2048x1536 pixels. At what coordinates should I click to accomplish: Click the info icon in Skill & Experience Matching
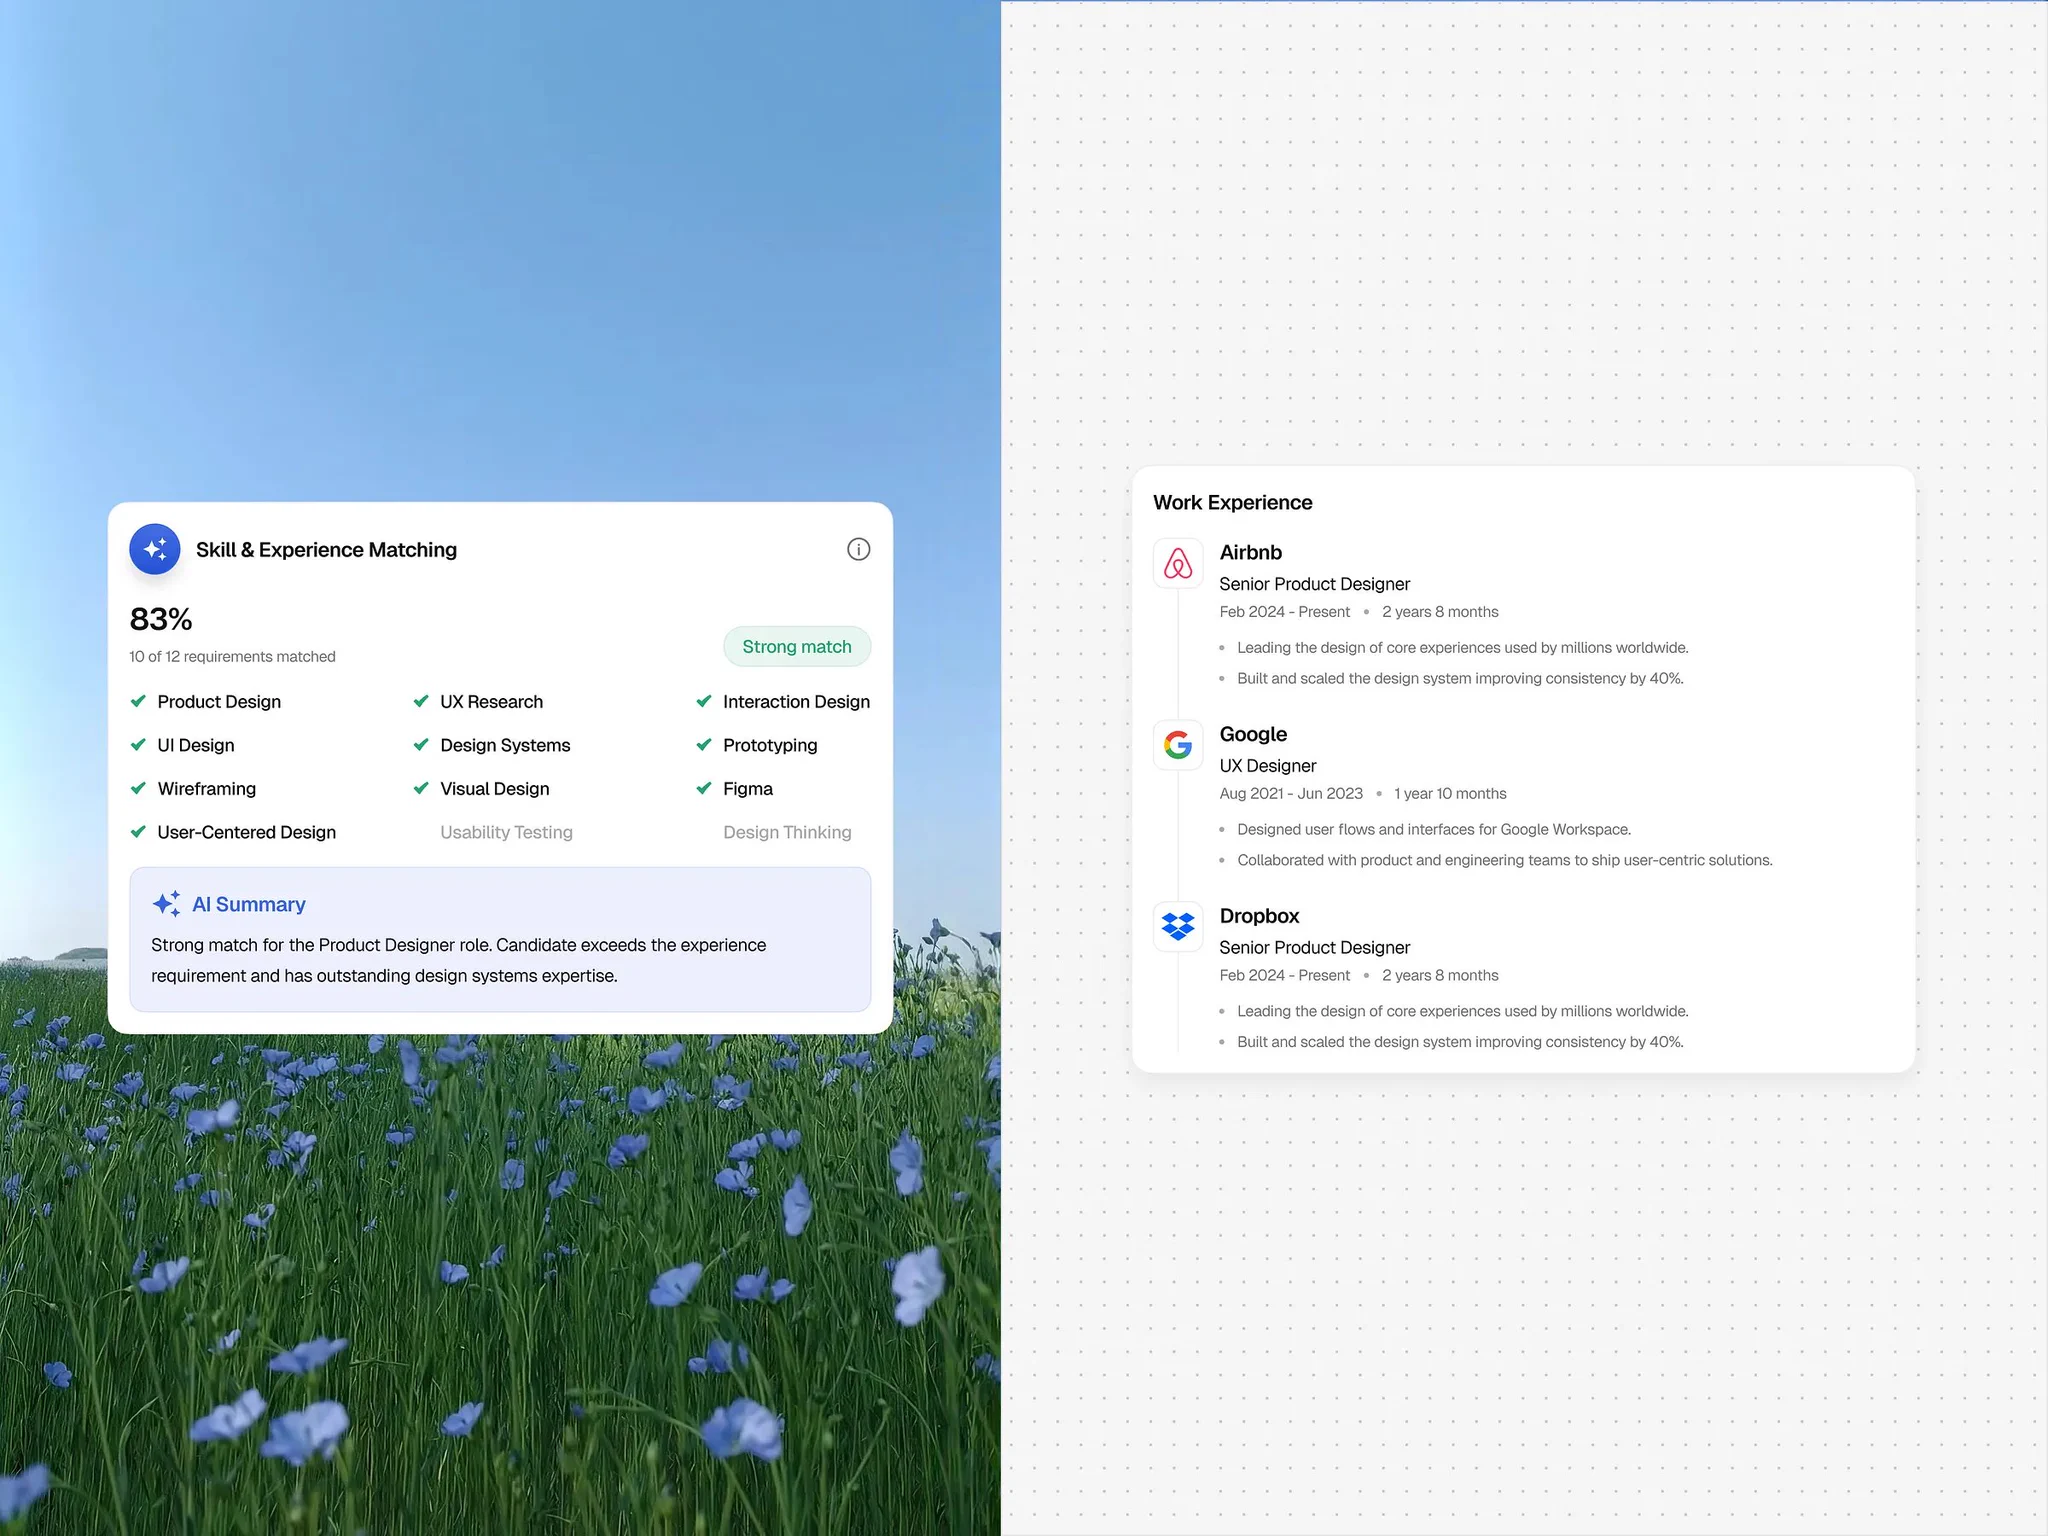[858, 549]
